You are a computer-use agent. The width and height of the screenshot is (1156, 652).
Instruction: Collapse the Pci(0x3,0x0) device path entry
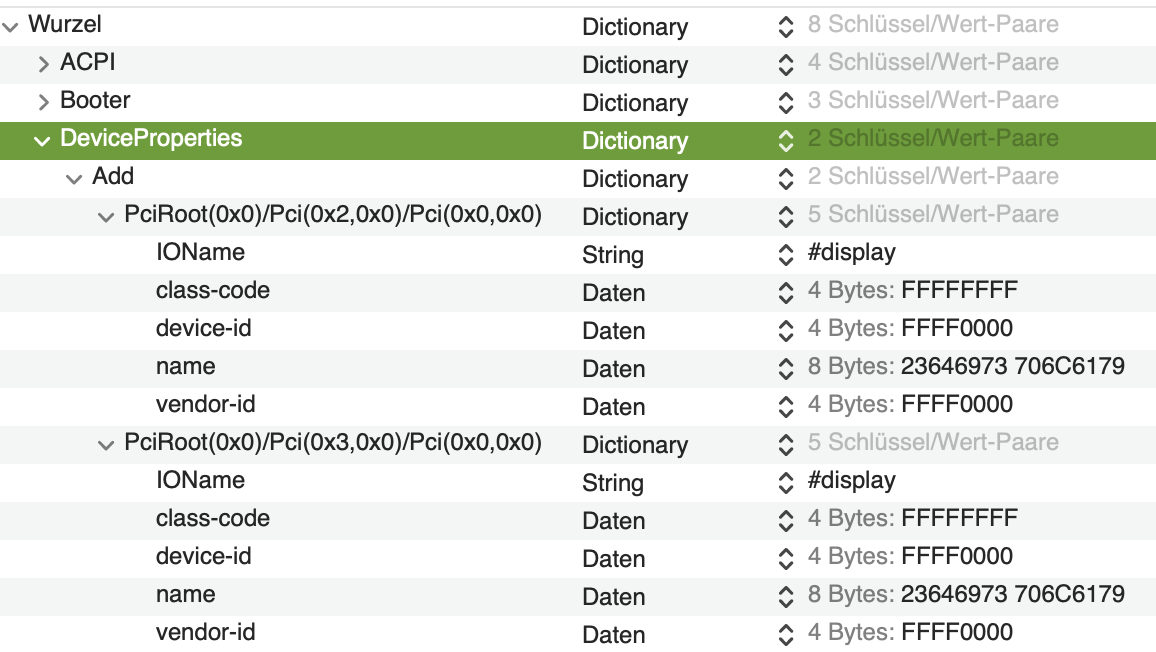tap(106, 445)
